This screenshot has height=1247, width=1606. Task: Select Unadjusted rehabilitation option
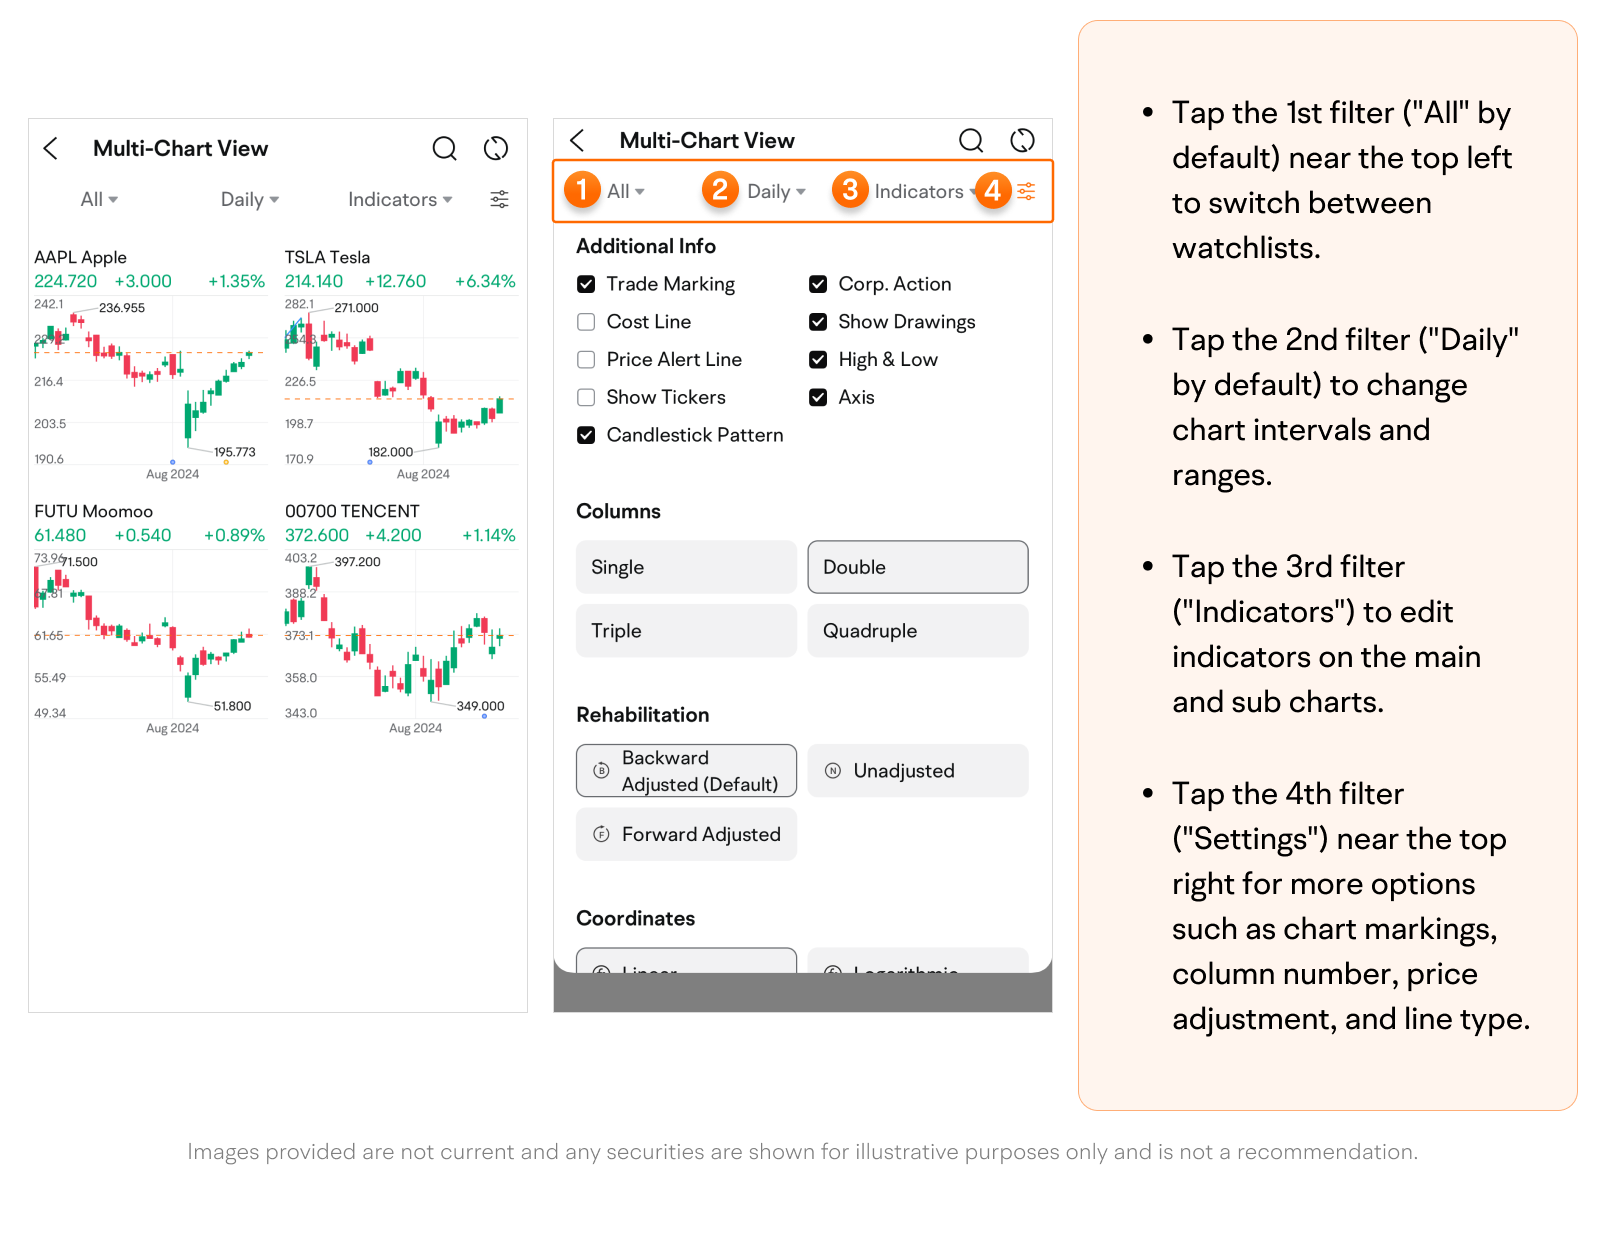coord(918,770)
